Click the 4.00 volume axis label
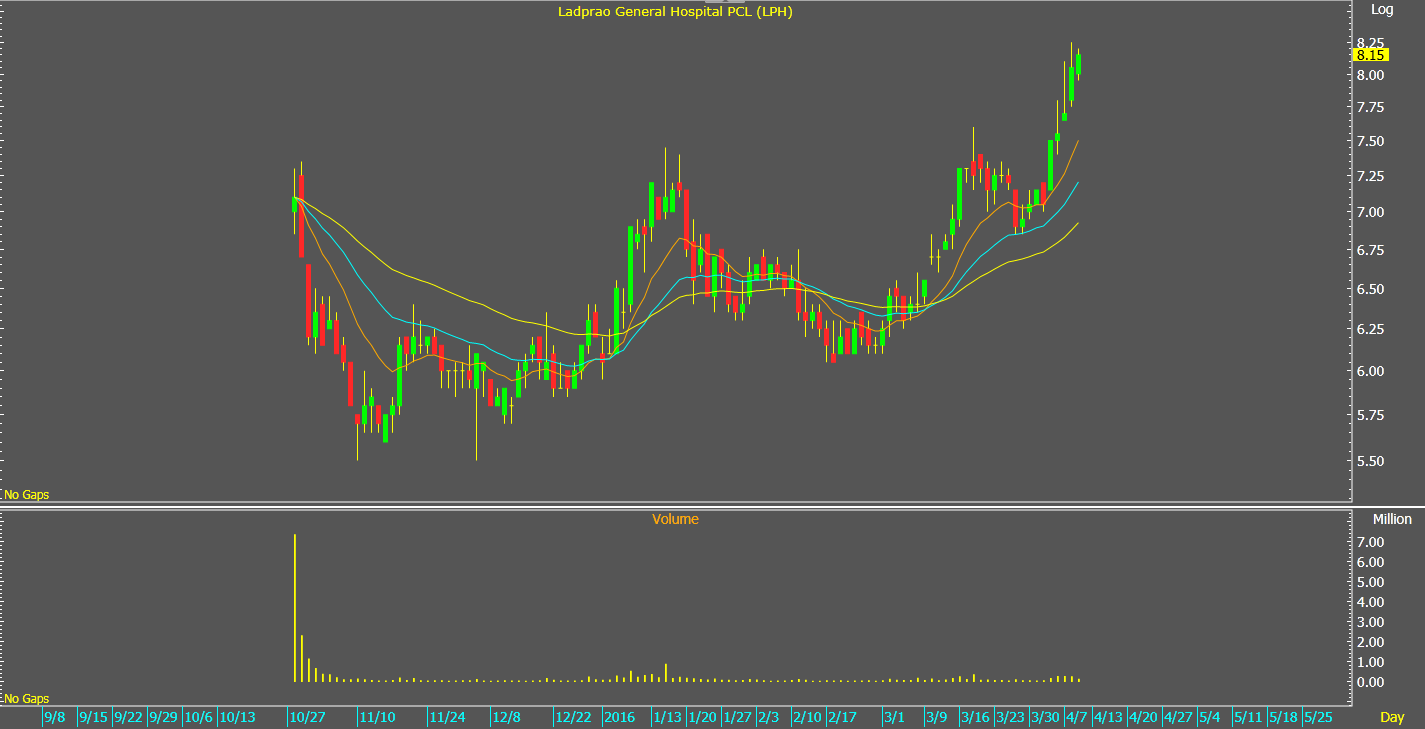1425x729 pixels. click(x=1370, y=602)
